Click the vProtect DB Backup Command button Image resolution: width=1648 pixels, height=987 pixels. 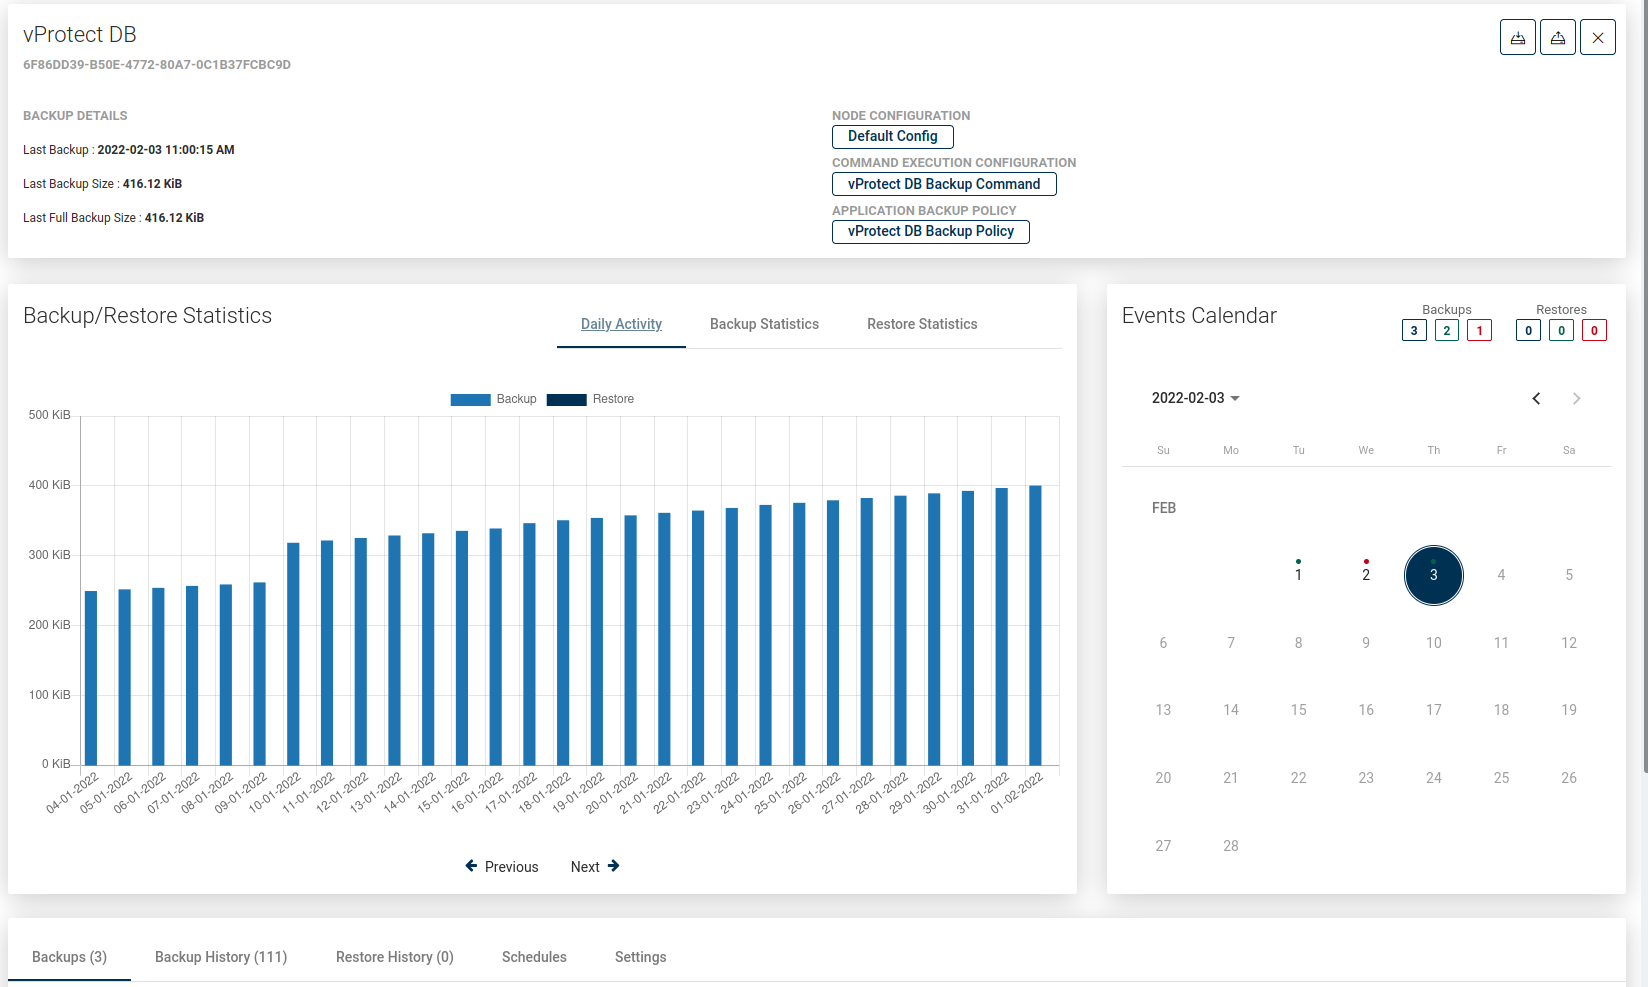(x=943, y=184)
